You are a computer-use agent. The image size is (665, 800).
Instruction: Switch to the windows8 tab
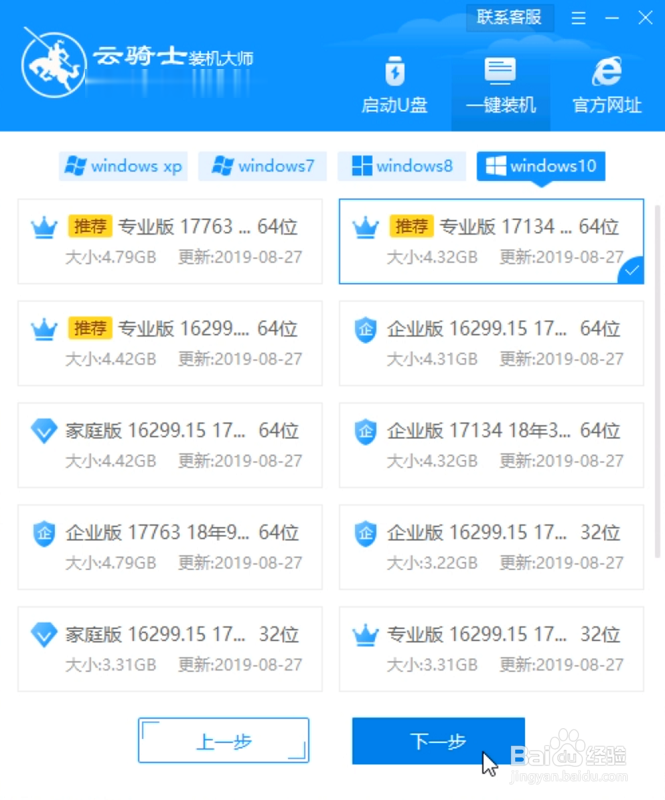point(402,166)
